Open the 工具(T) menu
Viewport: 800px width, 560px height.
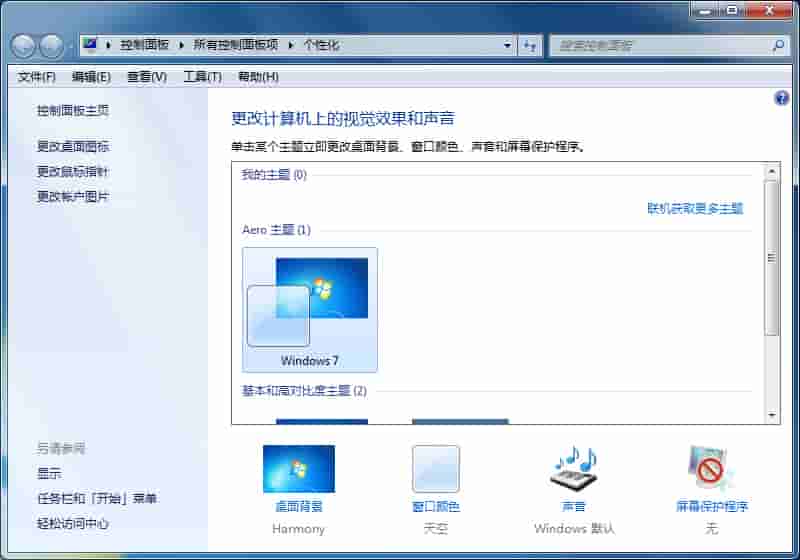203,77
